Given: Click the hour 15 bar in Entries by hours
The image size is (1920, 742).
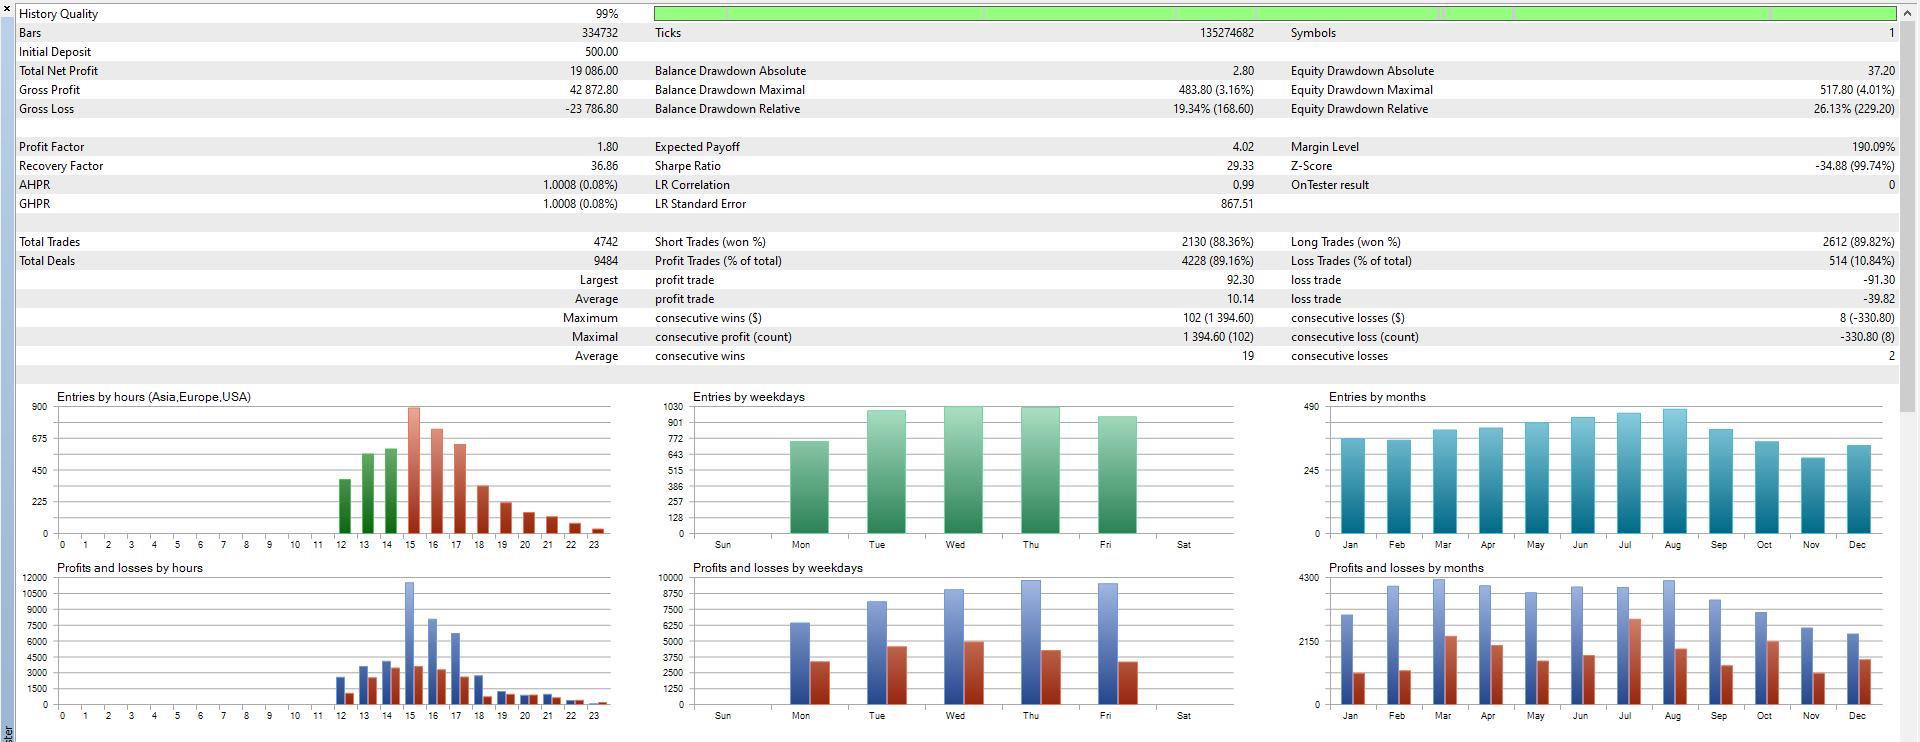Looking at the screenshot, I should point(413,470).
